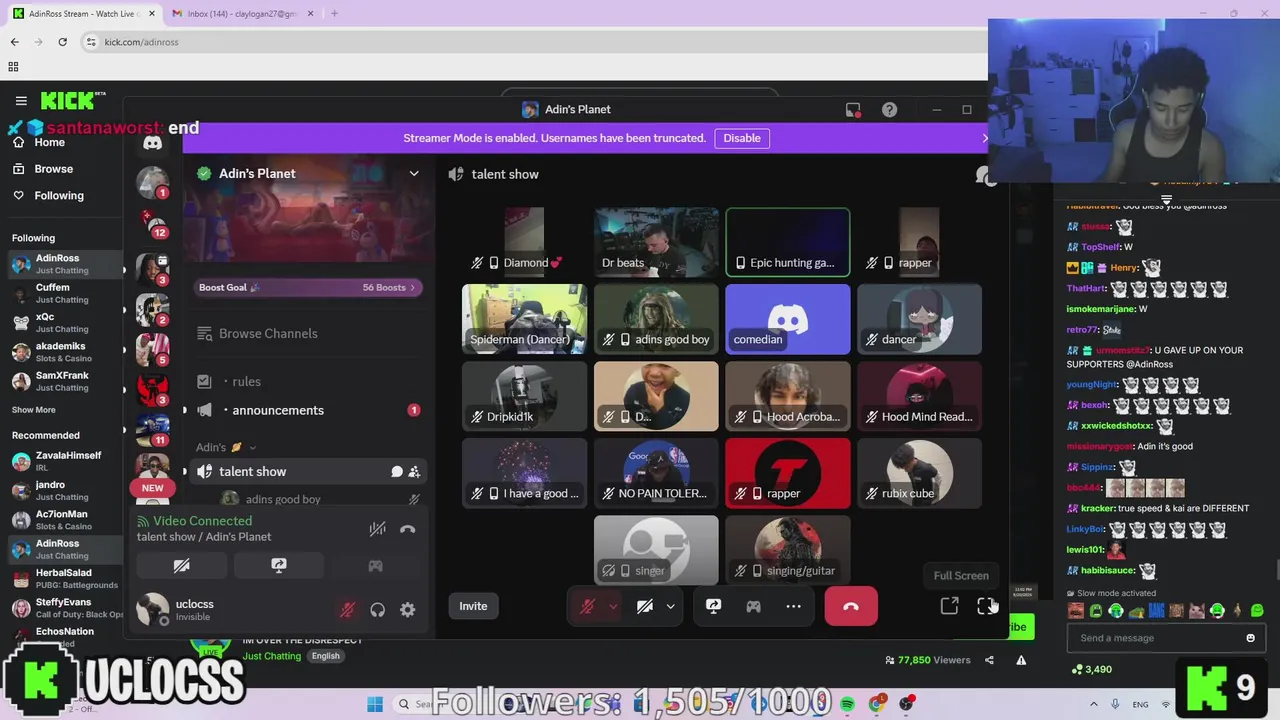Open the browser apps grid shortcut
Image resolution: width=1280 pixels, height=720 pixels.
(13, 67)
